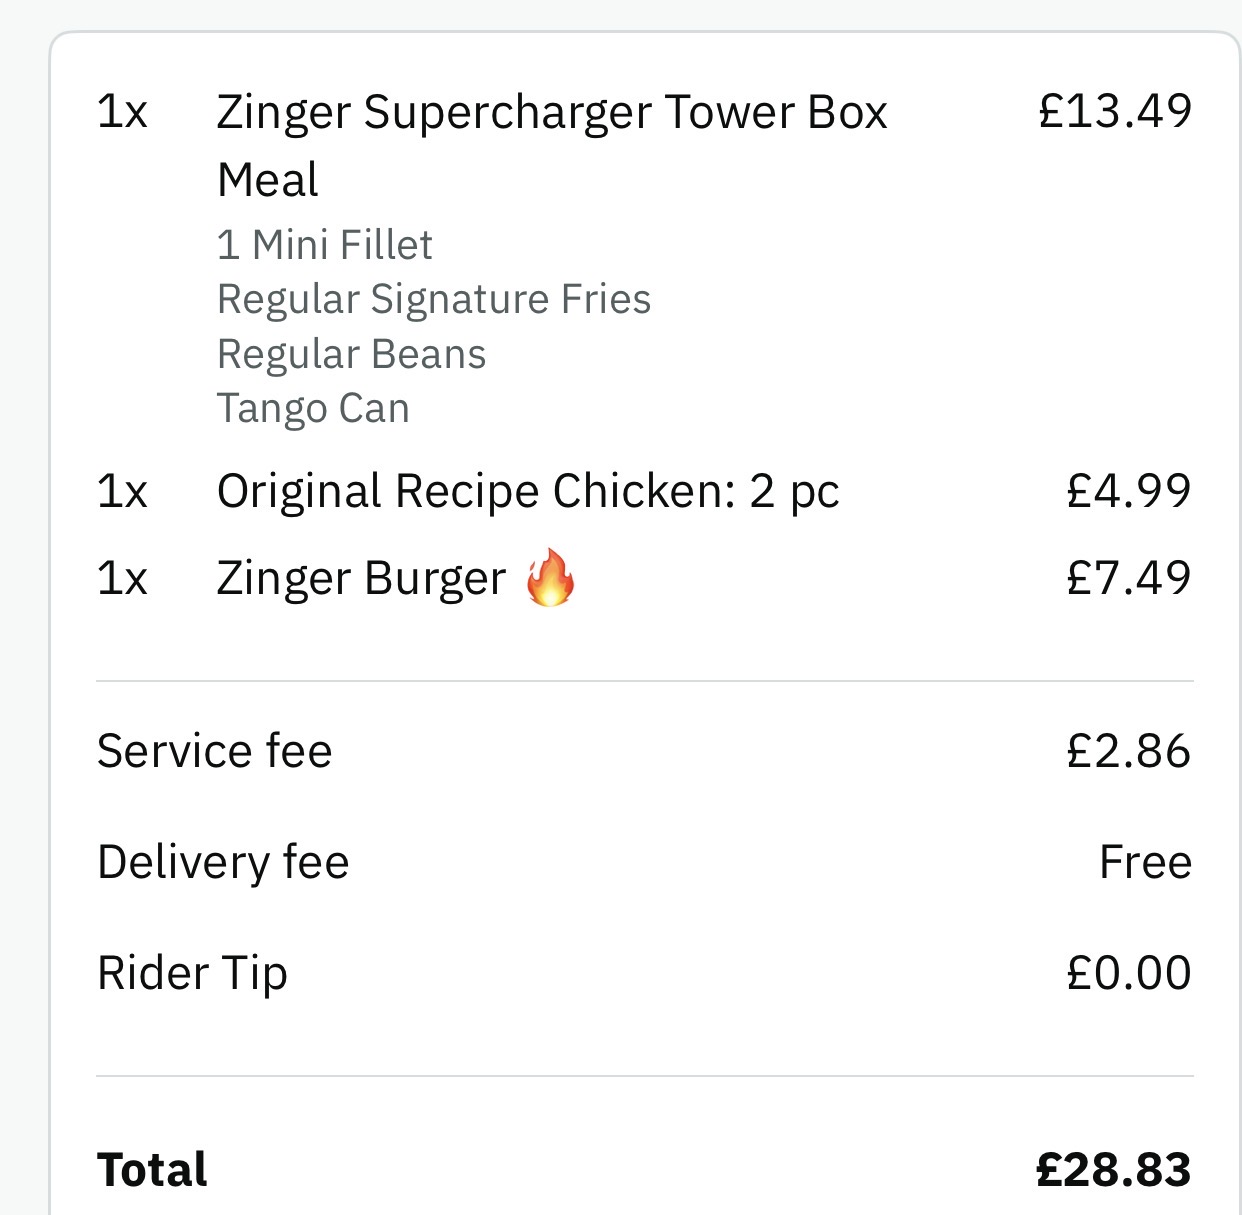Select the Zinger Supercharger Tower Box Meal item

click(x=551, y=113)
